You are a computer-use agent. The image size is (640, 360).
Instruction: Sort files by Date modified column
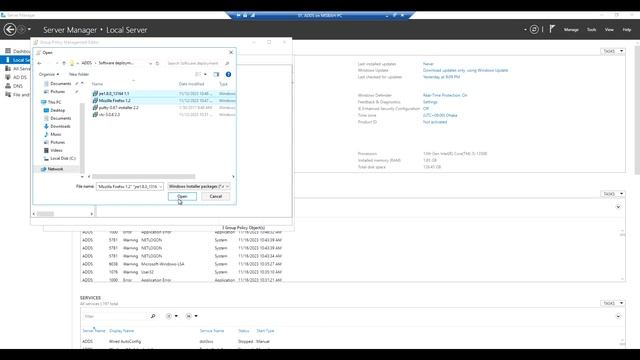pyautogui.click(x=191, y=84)
